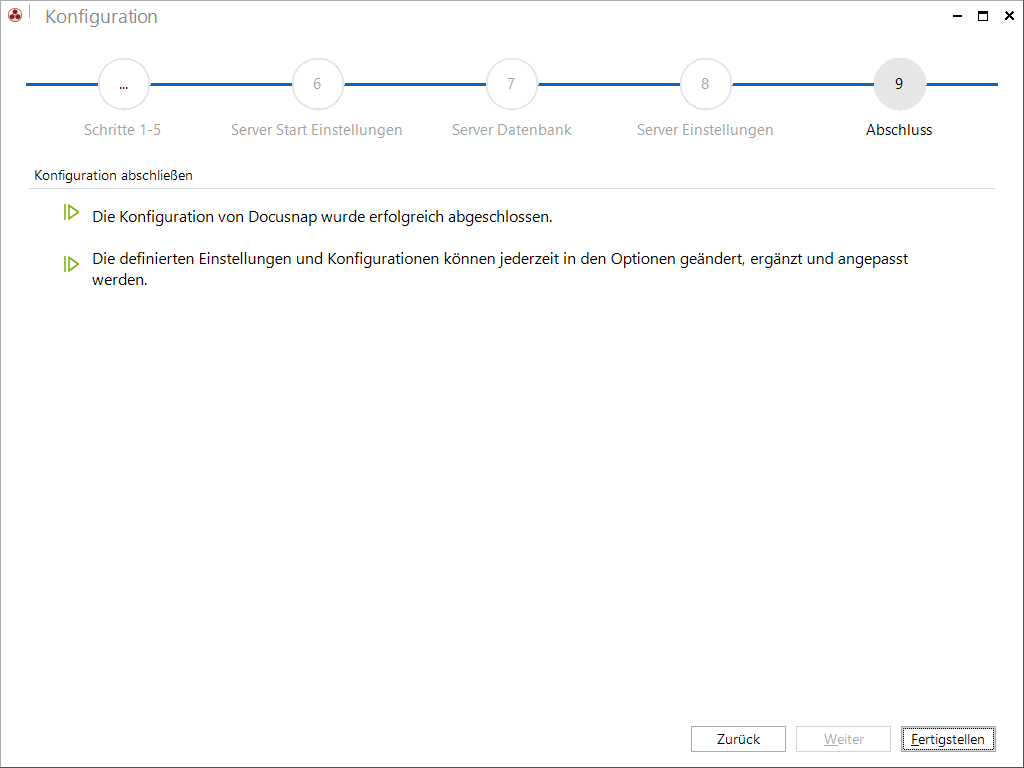This screenshot has height=768, width=1024.
Task: Select the Abschluss step label
Action: [x=899, y=130]
